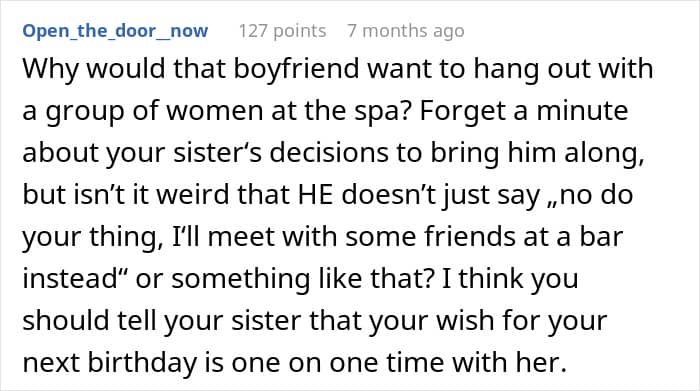Open the Open_the_door_now user profile

(x=115, y=31)
